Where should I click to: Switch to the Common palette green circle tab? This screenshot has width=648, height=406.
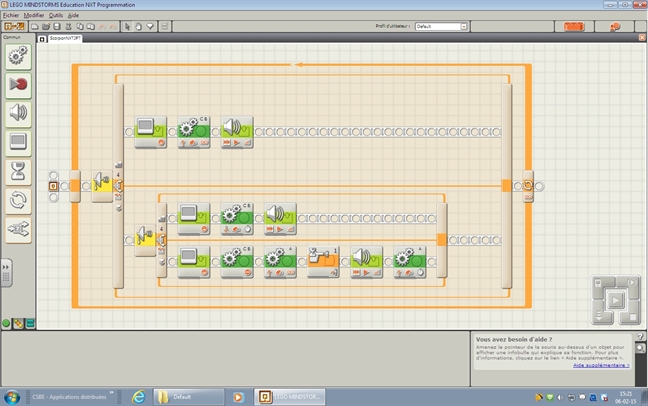(x=6, y=323)
